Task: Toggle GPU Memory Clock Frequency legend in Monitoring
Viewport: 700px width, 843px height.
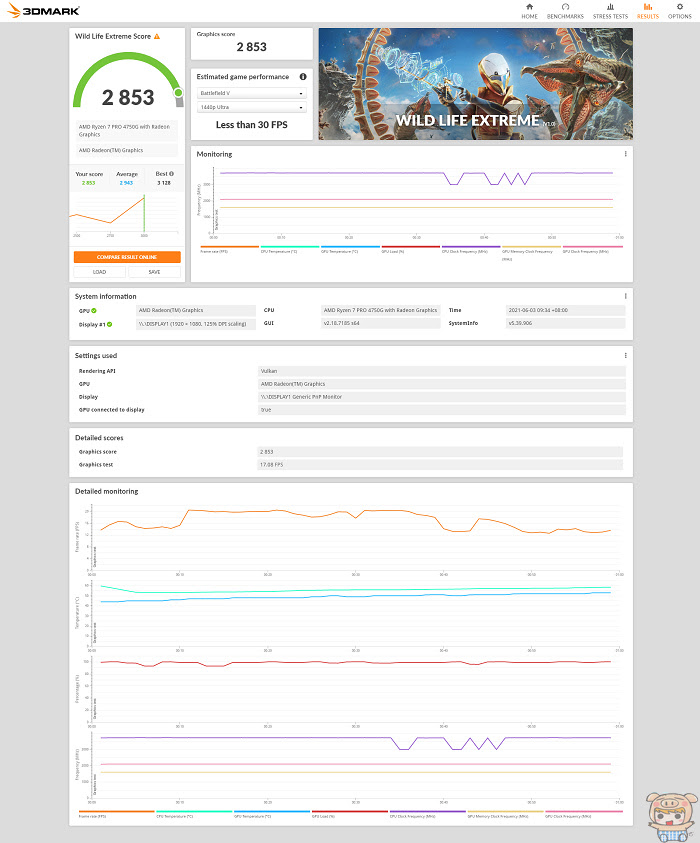Action: 531,253
